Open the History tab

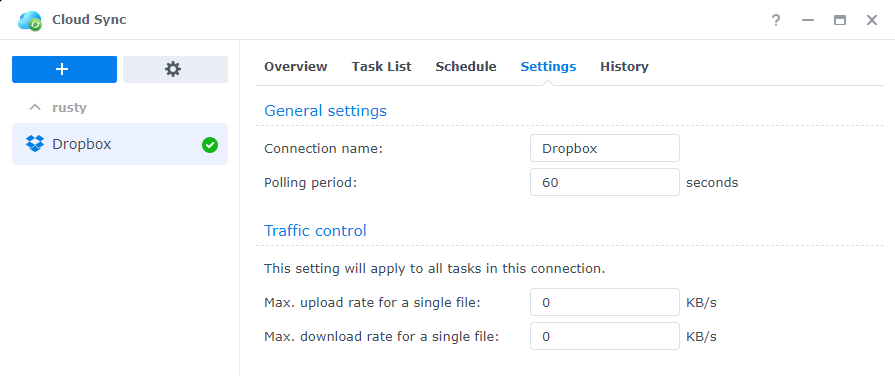pyautogui.click(x=624, y=67)
